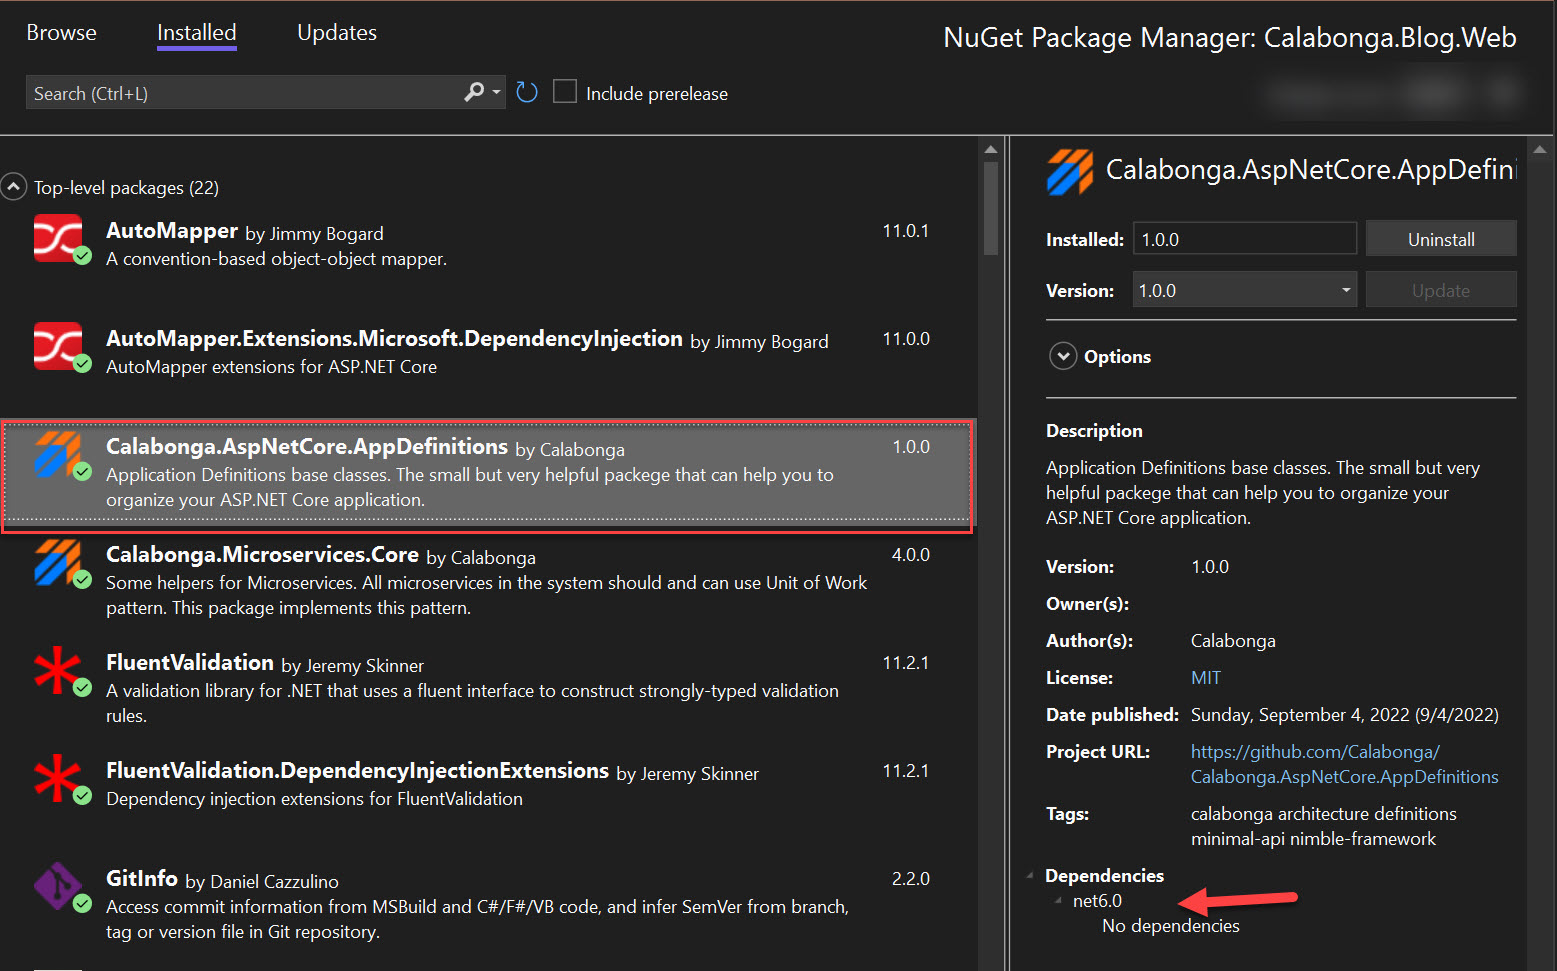The image size is (1557, 971).
Task: Click the FluentValidation asterisk icon
Action: click(x=58, y=670)
